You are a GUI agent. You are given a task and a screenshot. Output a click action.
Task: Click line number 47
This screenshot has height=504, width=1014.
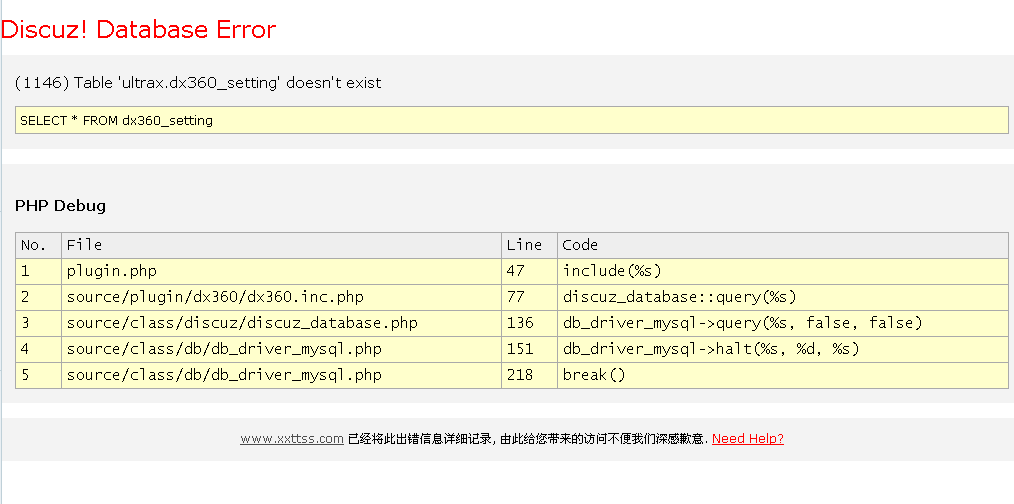coord(529,271)
